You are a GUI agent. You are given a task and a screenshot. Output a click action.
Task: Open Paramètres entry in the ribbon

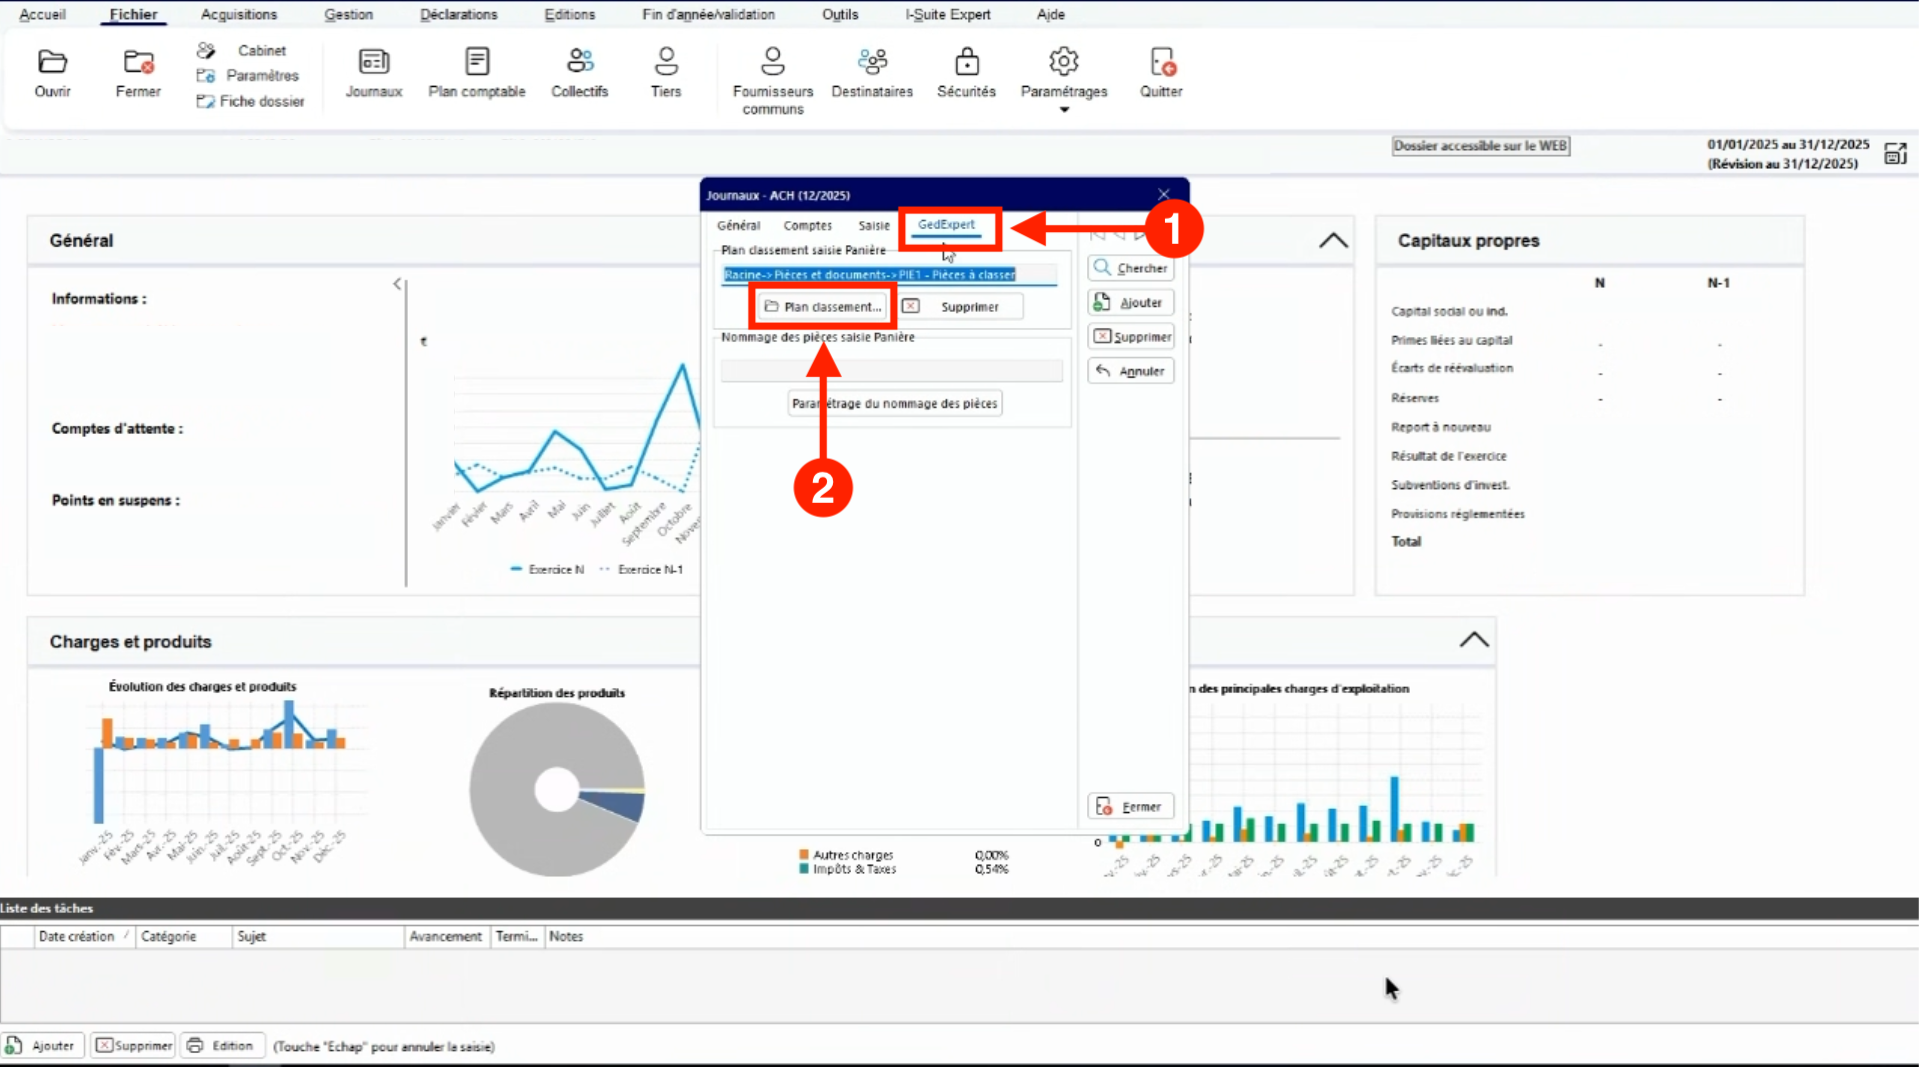point(248,75)
